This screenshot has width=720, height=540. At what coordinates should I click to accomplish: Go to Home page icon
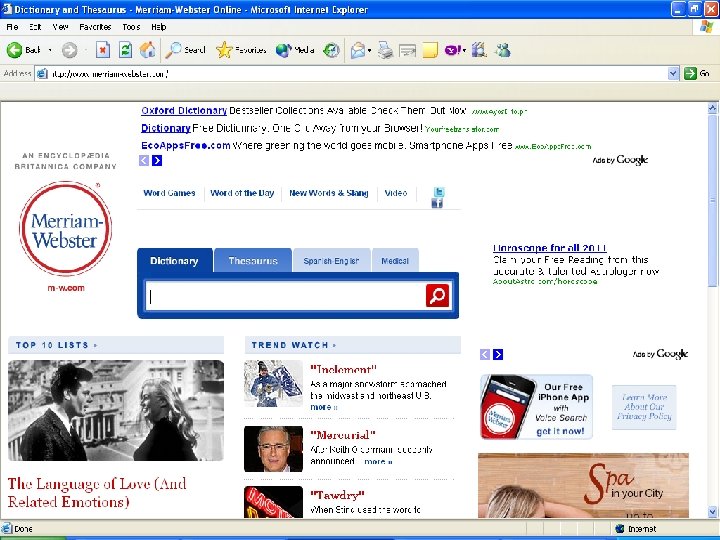tap(148, 50)
